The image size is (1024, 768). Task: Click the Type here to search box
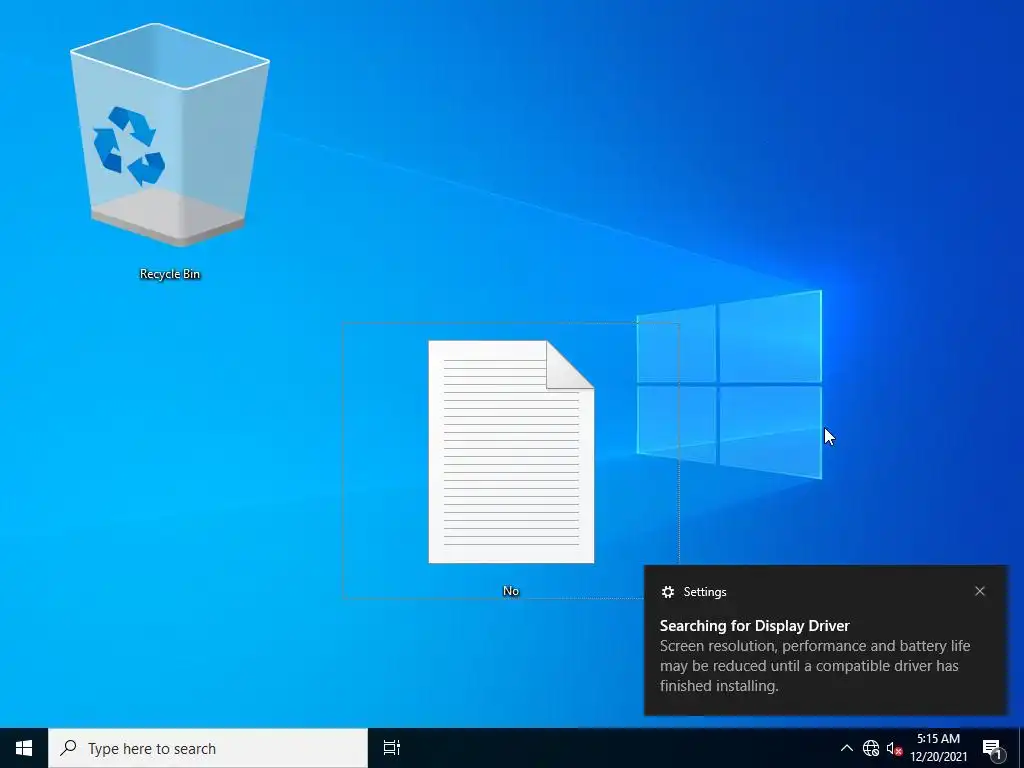tap(208, 748)
